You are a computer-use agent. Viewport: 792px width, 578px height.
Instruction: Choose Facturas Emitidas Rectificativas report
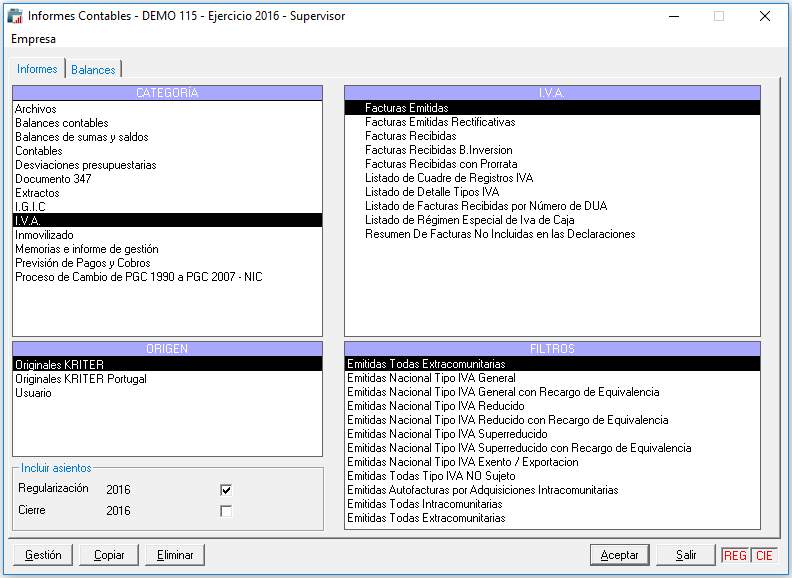(553, 122)
